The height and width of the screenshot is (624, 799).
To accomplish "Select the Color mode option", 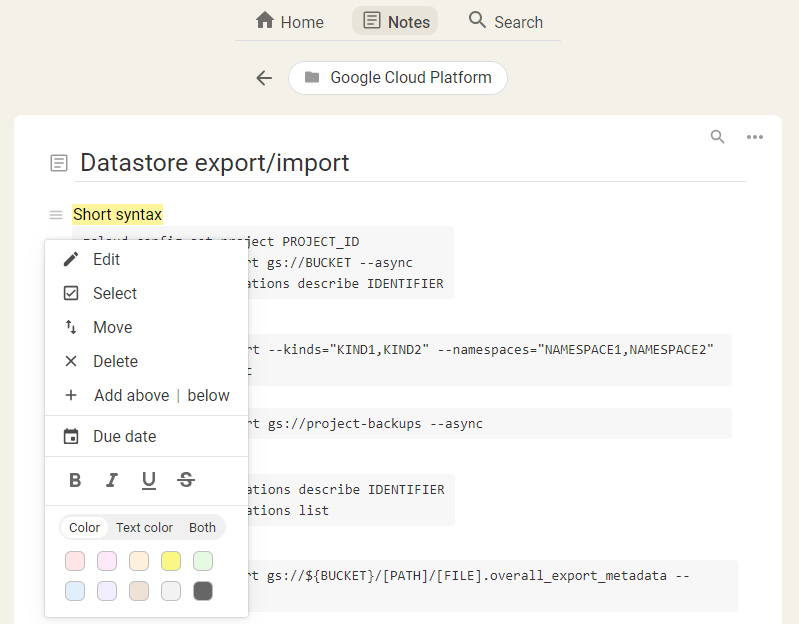I will tap(85, 527).
